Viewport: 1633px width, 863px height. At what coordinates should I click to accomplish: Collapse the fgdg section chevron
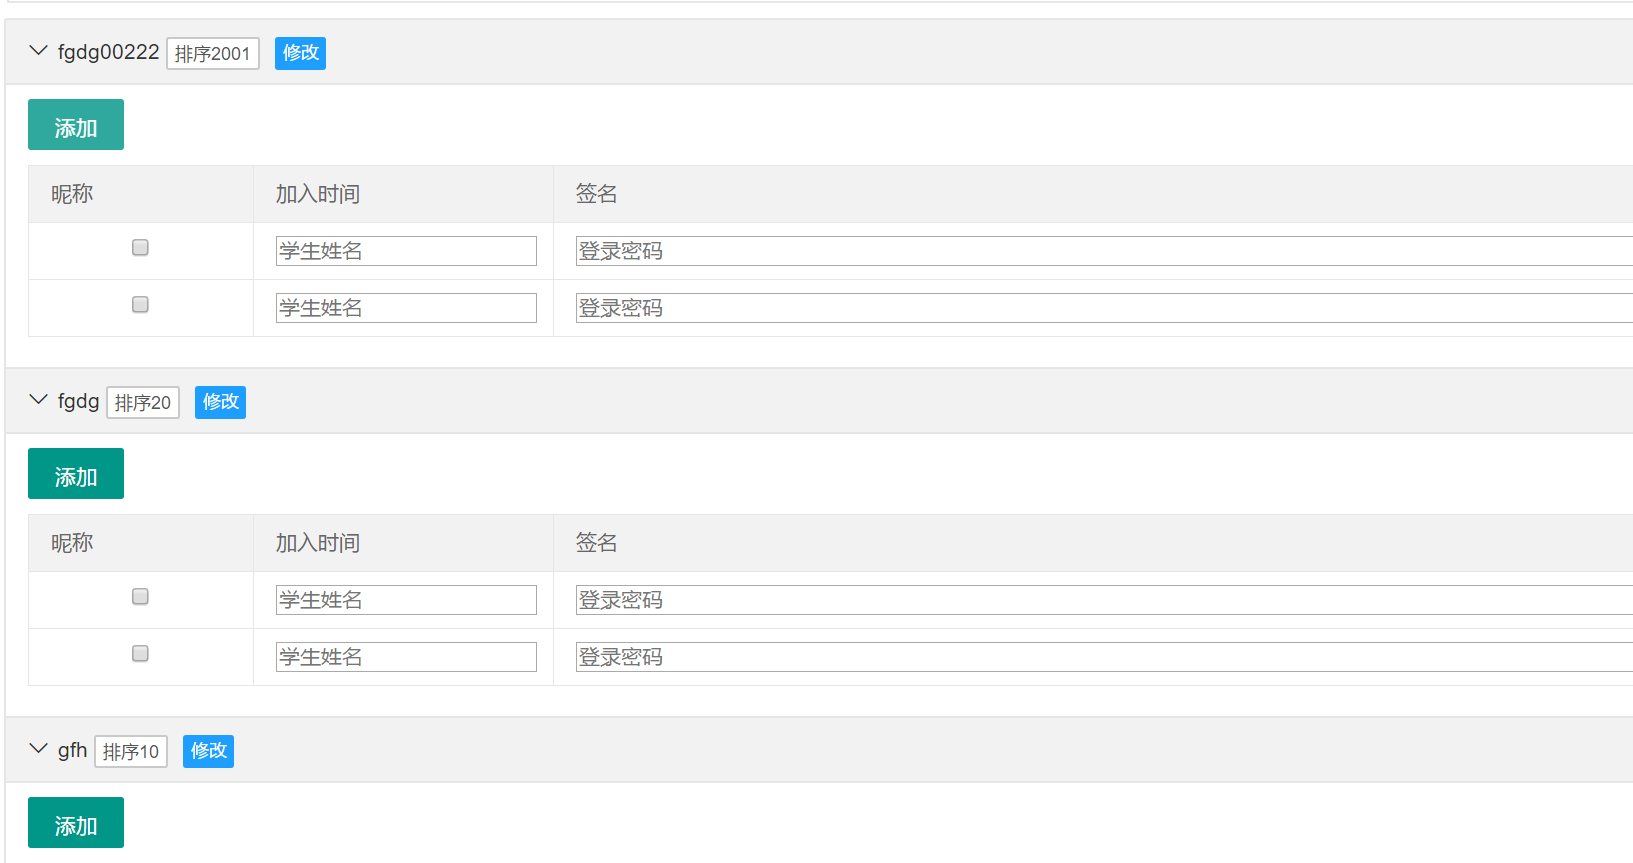(x=39, y=400)
